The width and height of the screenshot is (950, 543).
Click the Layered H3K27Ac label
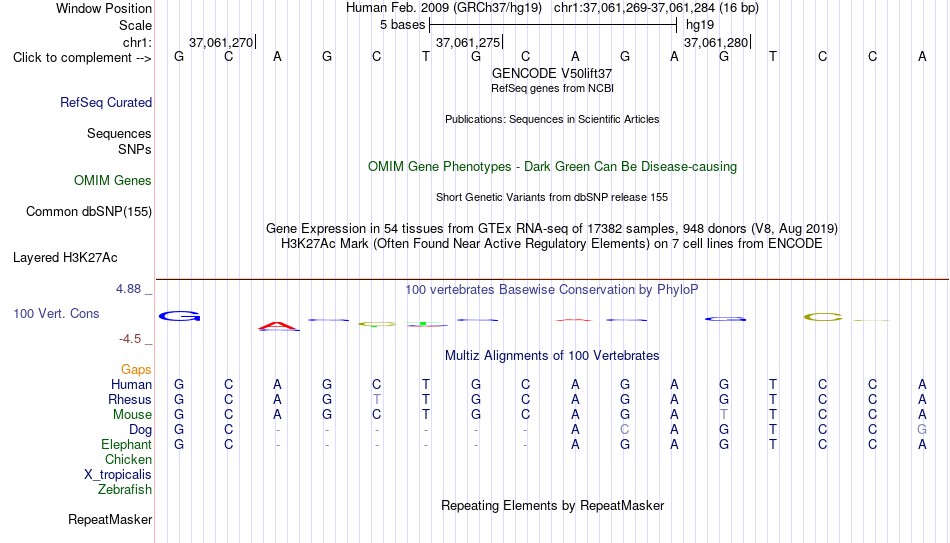65,258
